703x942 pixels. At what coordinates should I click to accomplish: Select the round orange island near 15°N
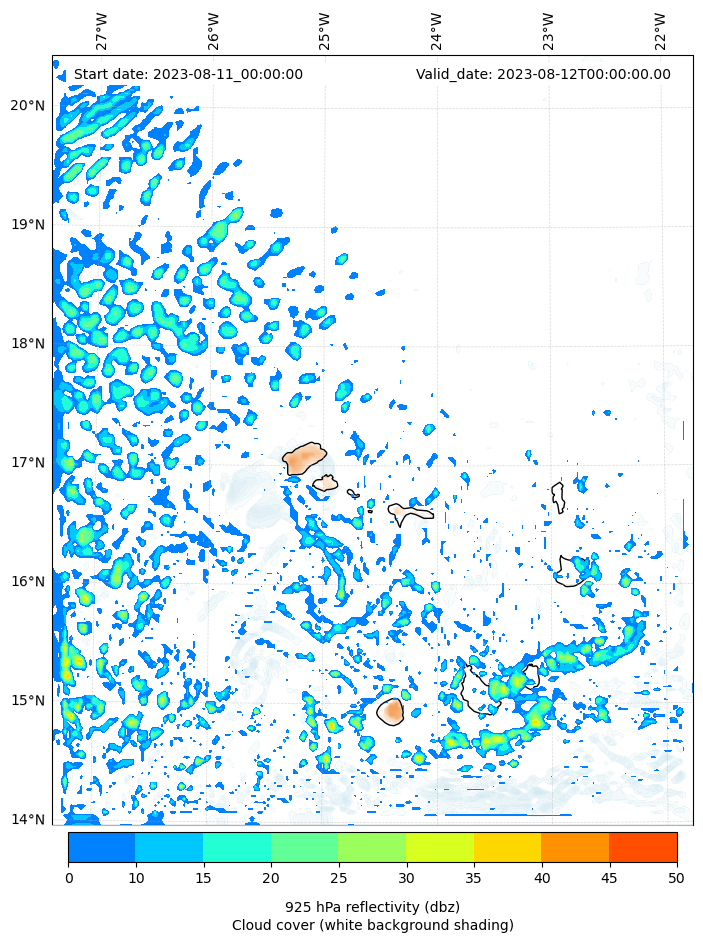coord(390,711)
